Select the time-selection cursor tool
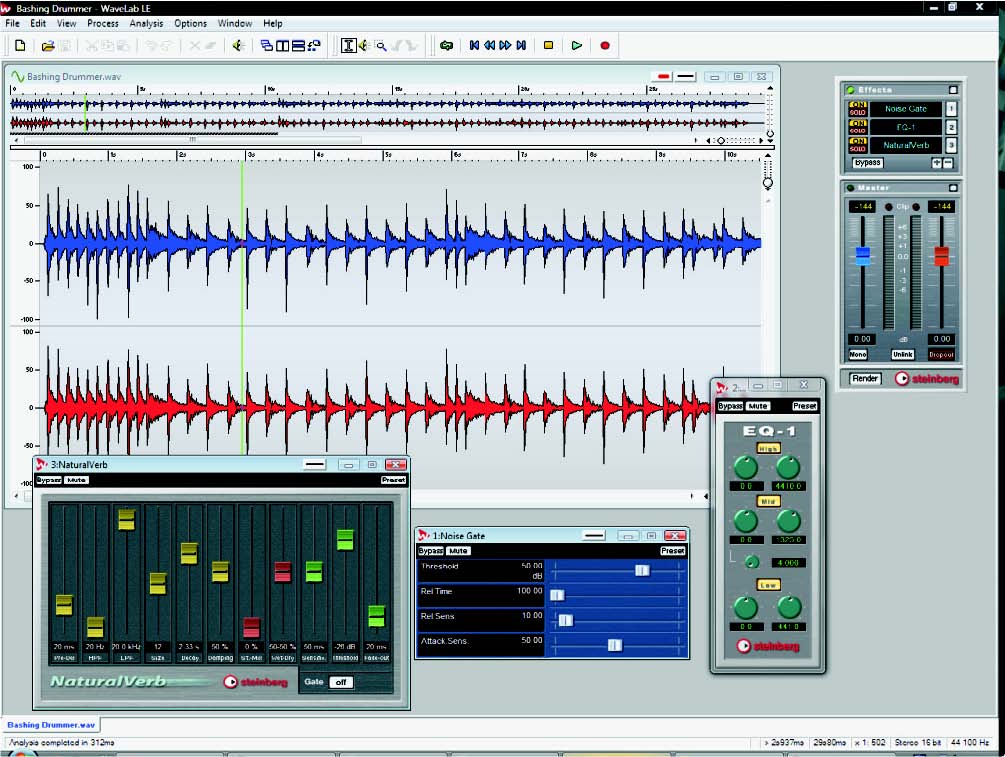 [x=348, y=46]
